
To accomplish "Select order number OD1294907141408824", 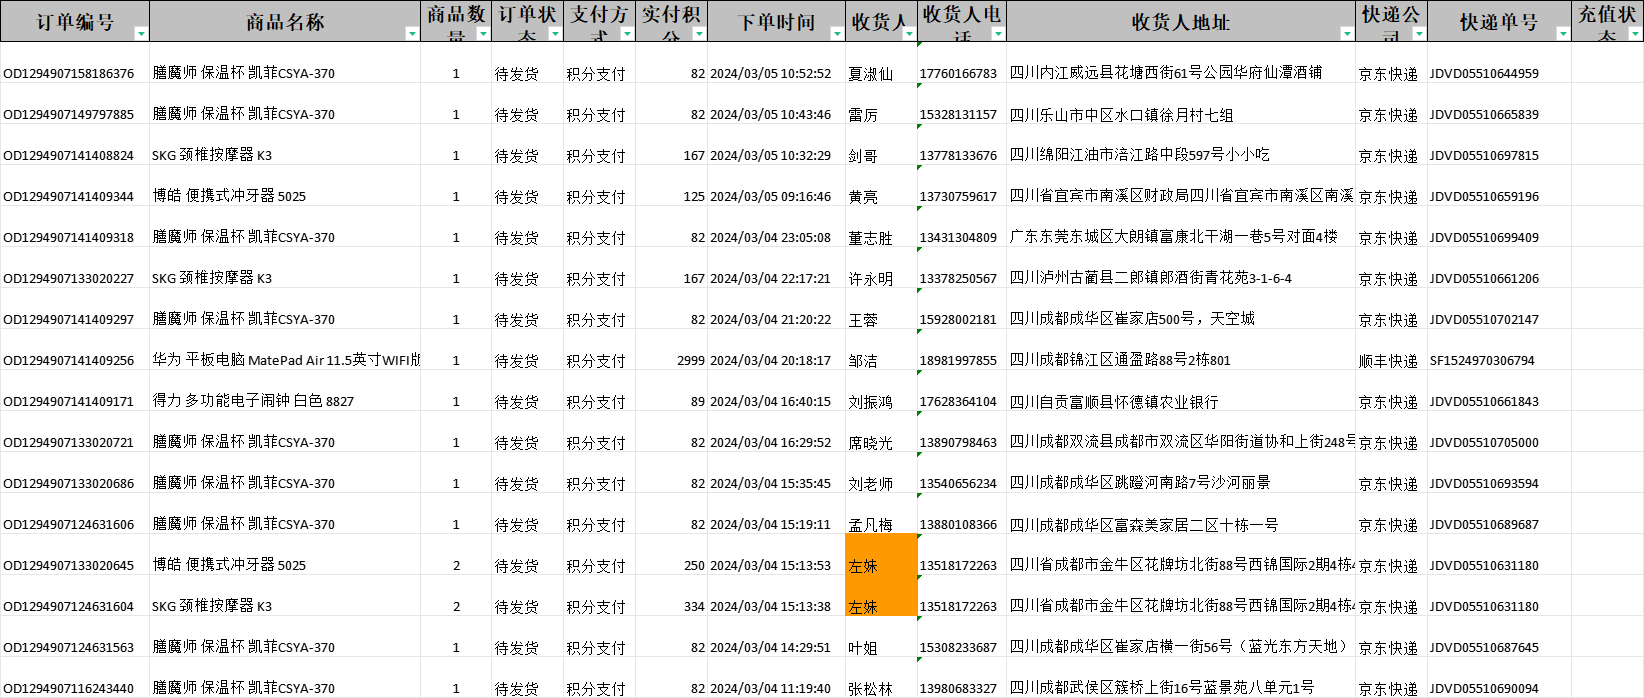I will [x=68, y=156].
